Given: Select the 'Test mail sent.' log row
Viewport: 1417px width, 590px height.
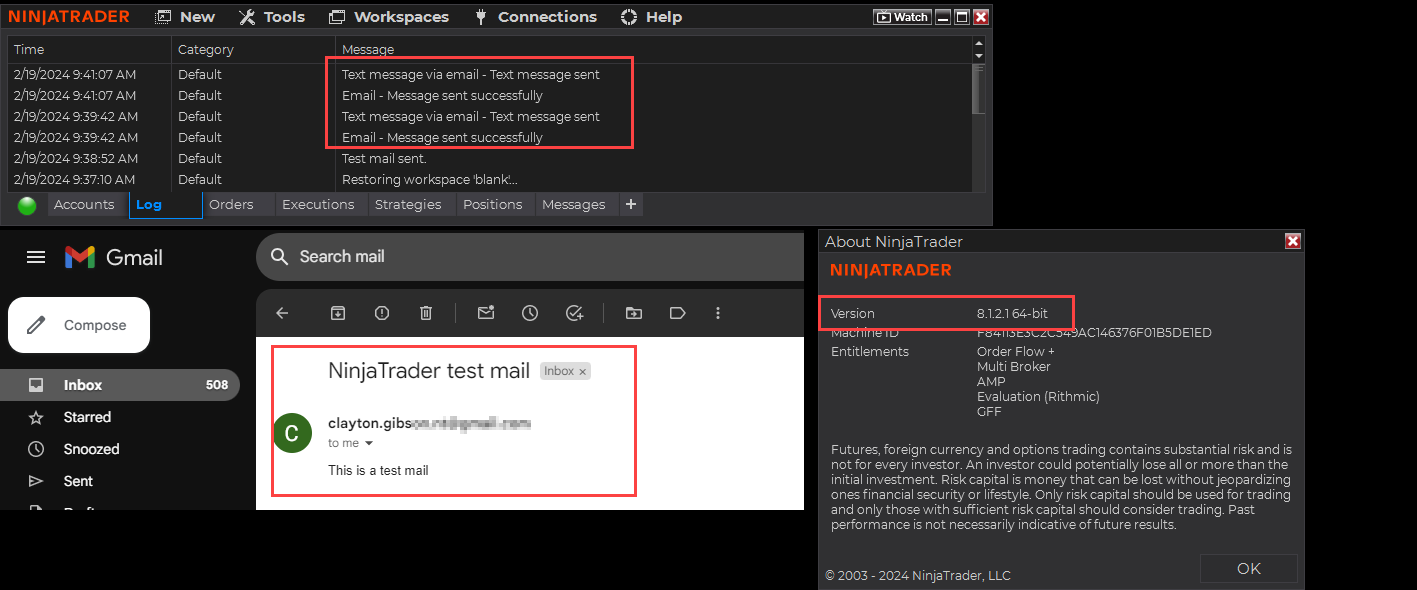Looking at the screenshot, I should tap(490, 158).
